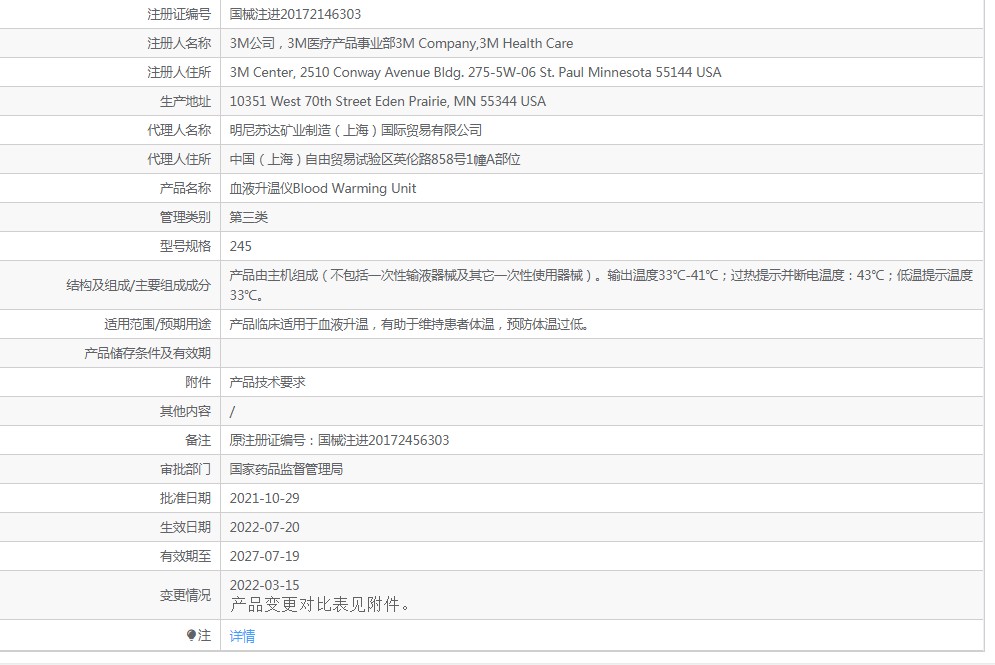Select the 适用范围/预期用途 label
The image size is (995, 665).
pyautogui.click(x=157, y=324)
